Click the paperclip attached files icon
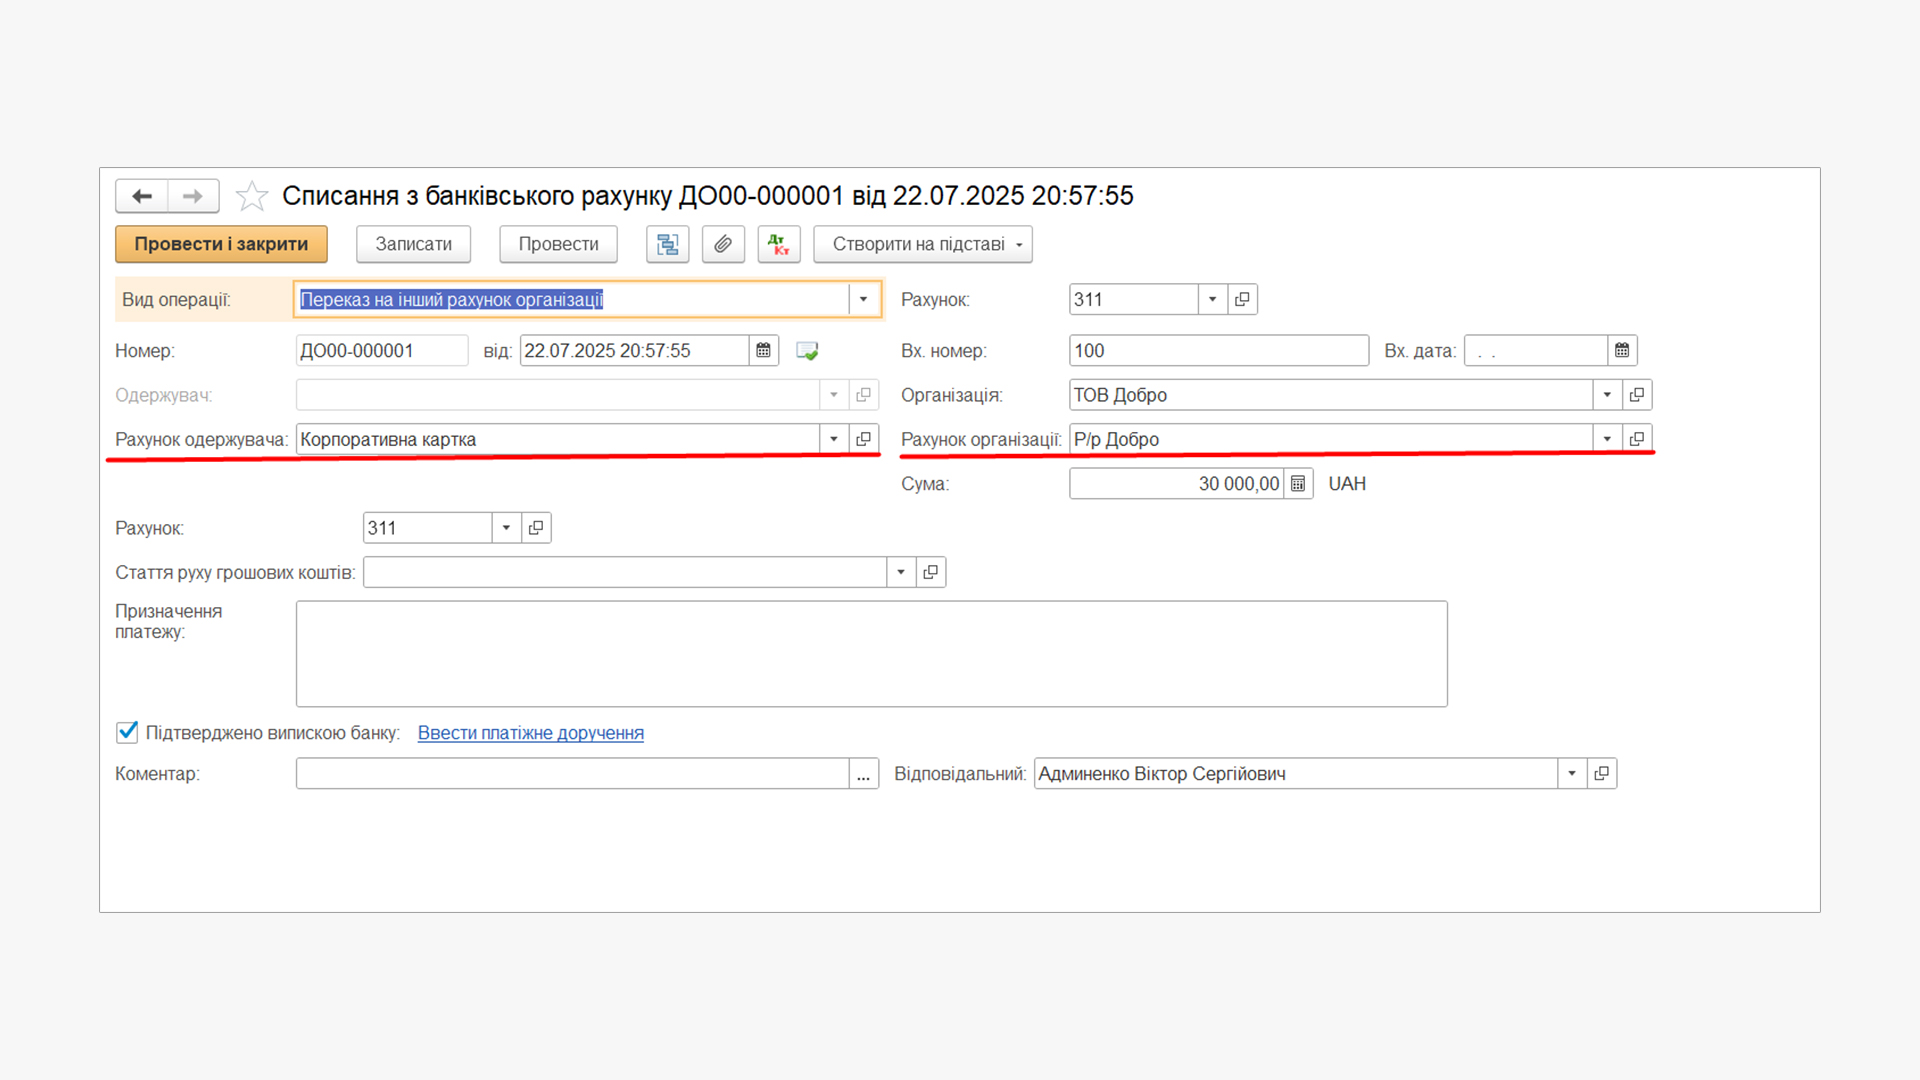1920x1080 pixels. [723, 244]
